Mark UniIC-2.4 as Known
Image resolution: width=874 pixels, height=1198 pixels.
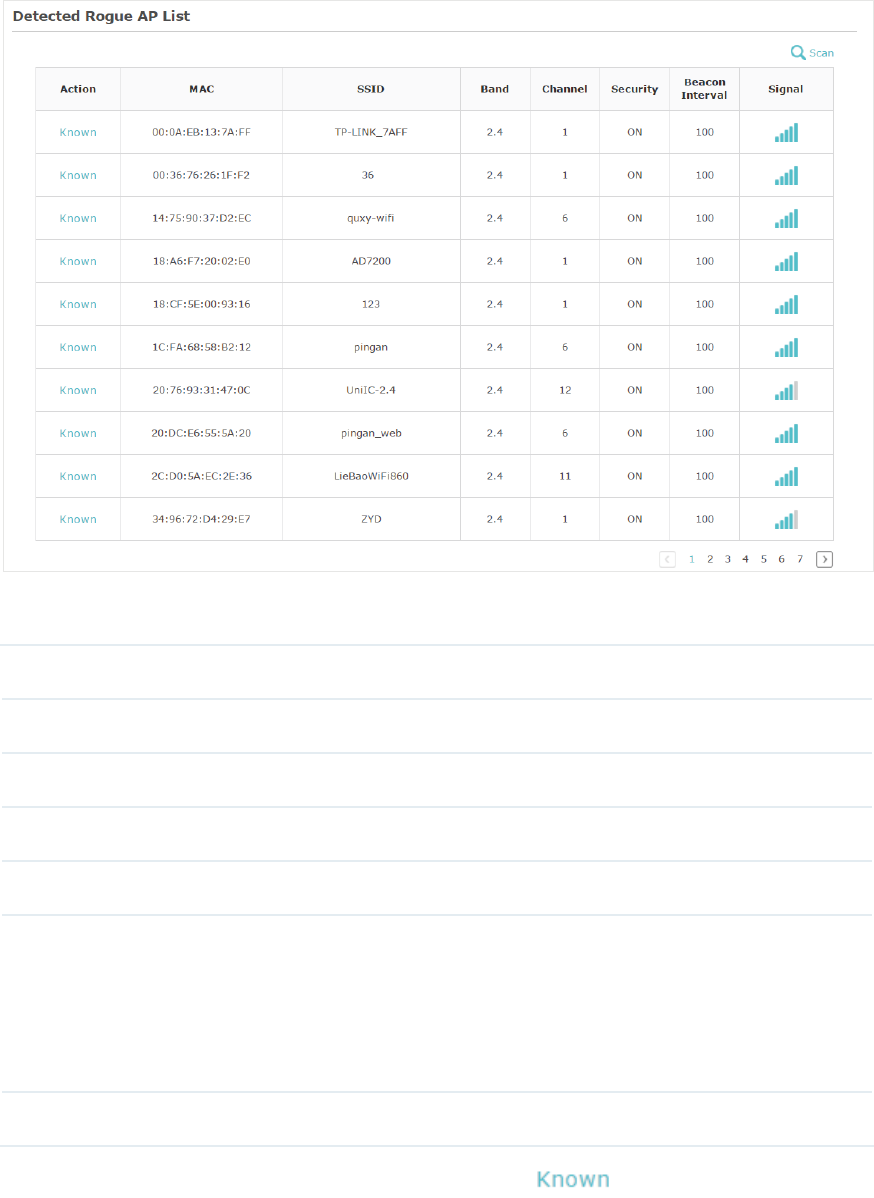click(78, 390)
